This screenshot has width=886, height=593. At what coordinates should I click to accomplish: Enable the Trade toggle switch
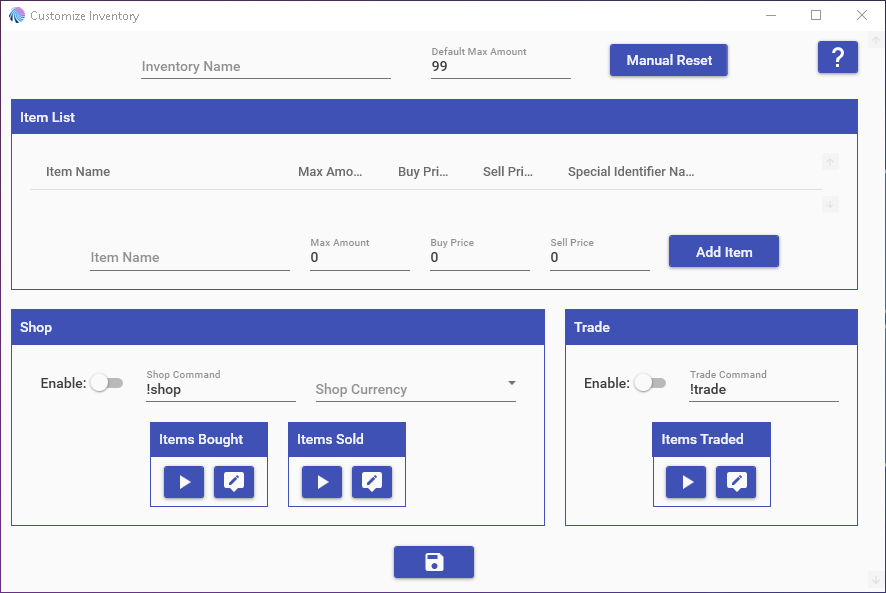[650, 383]
